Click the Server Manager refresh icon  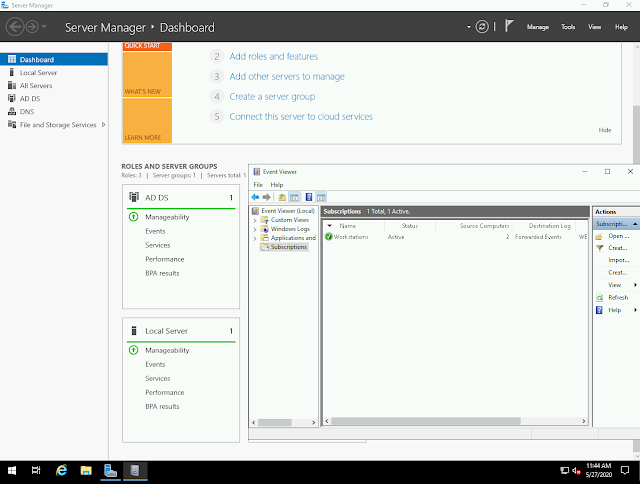(x=482, y=27)
